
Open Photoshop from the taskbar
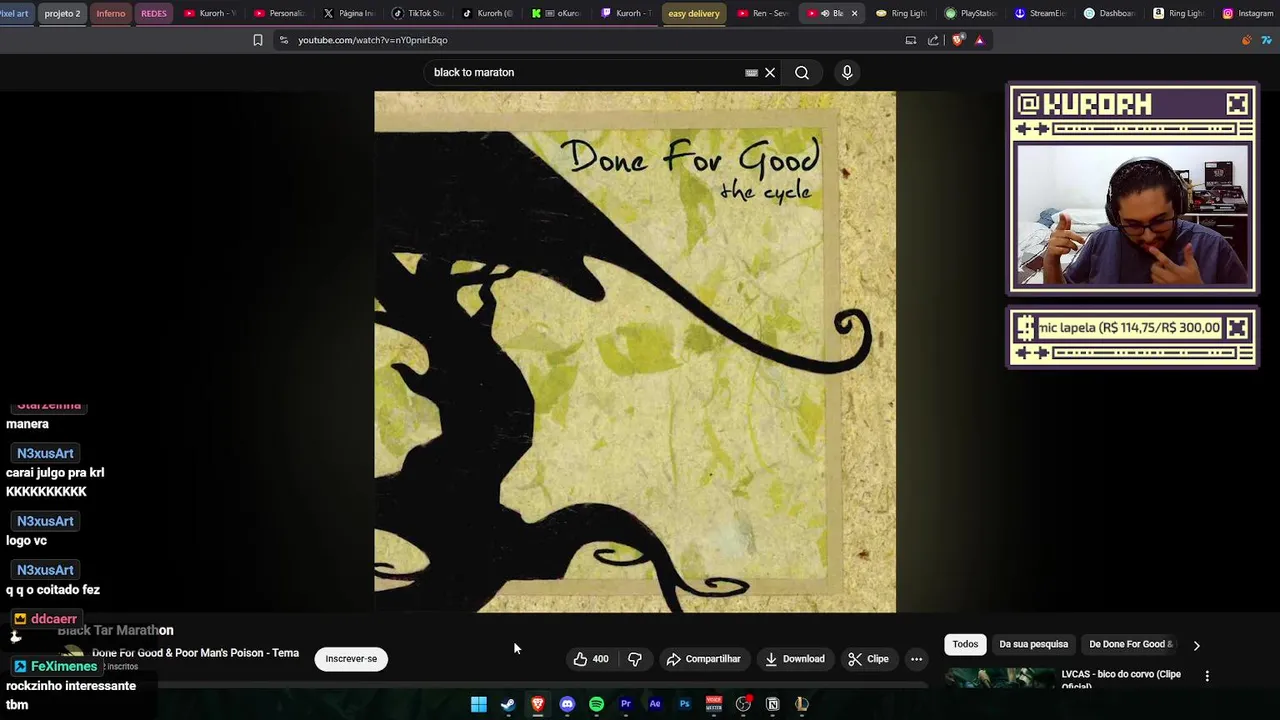pos(685,704)
